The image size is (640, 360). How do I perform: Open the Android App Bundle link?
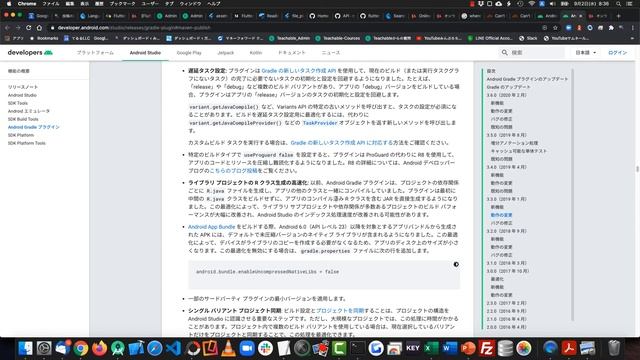211,227
